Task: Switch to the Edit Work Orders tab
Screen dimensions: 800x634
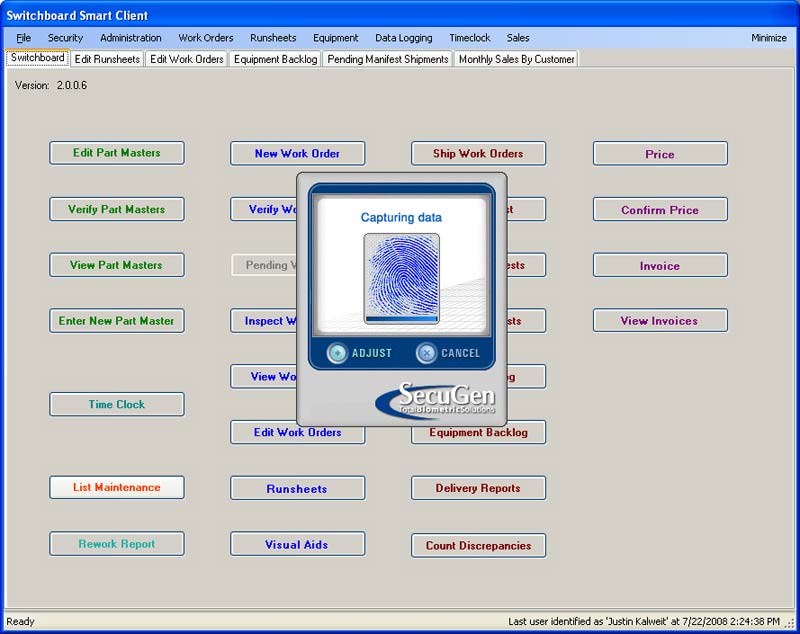Action: (x=187, y=59)
